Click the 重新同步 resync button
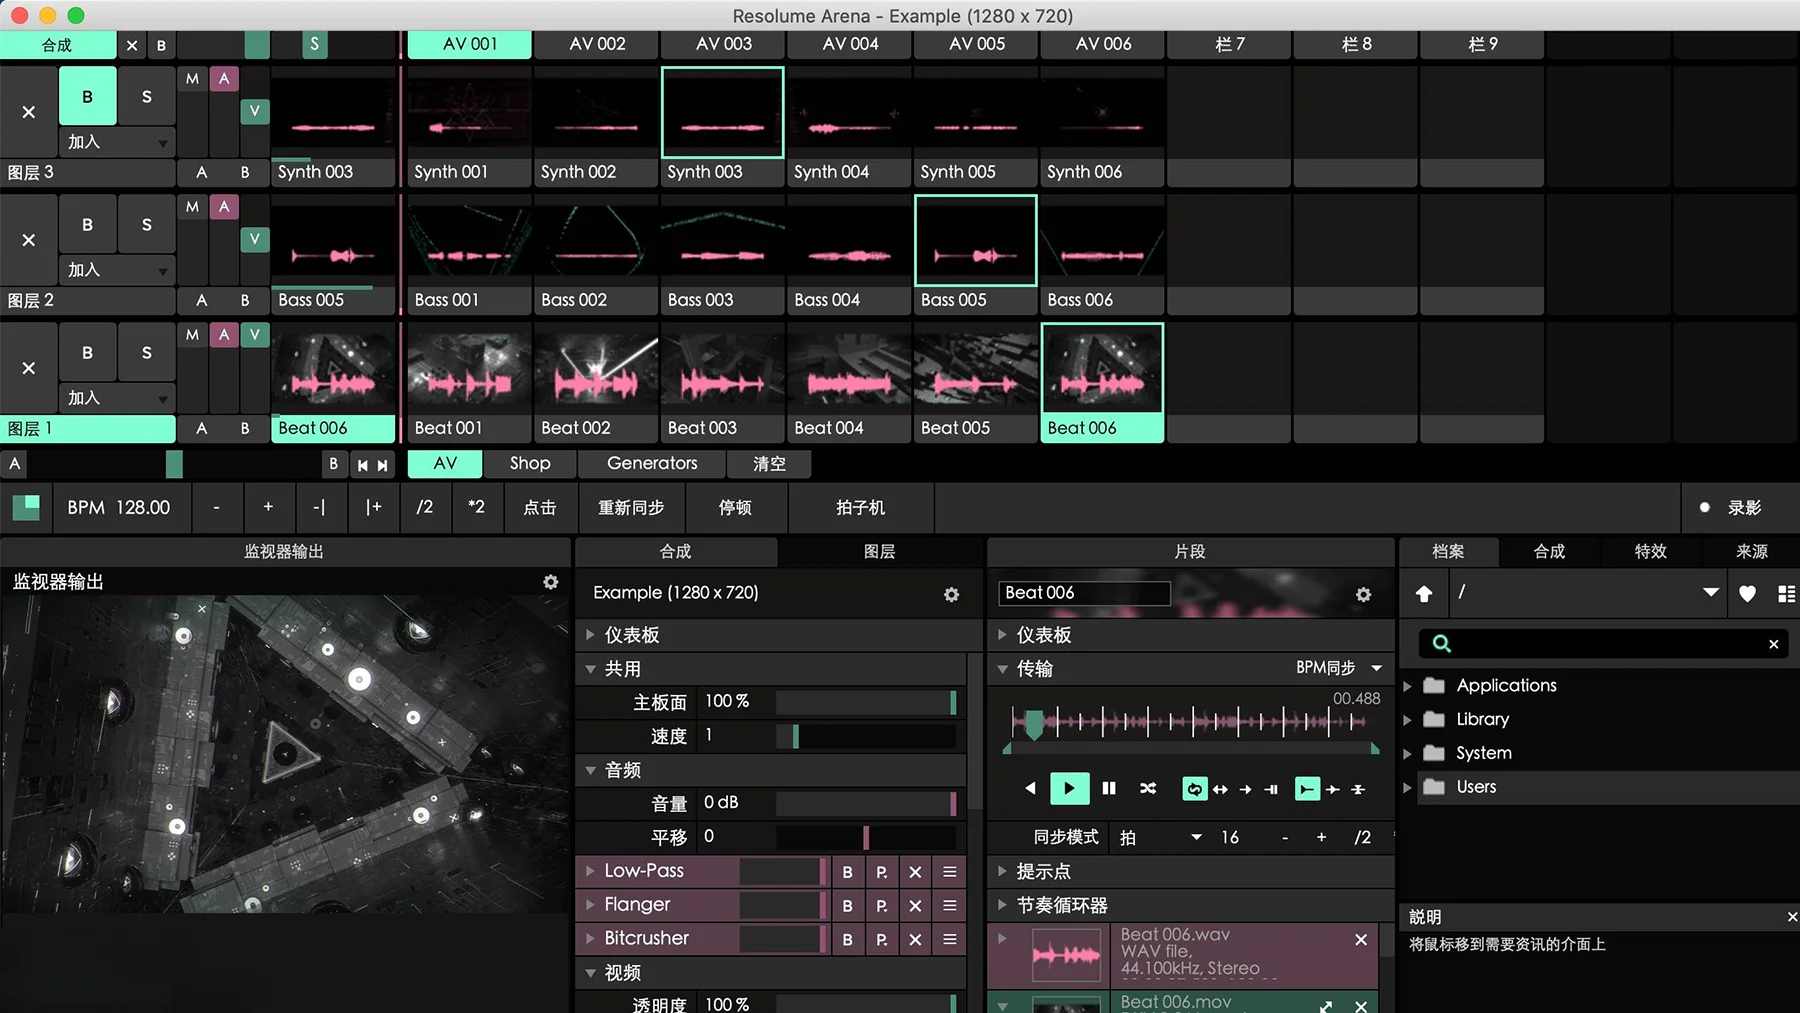 631,508
